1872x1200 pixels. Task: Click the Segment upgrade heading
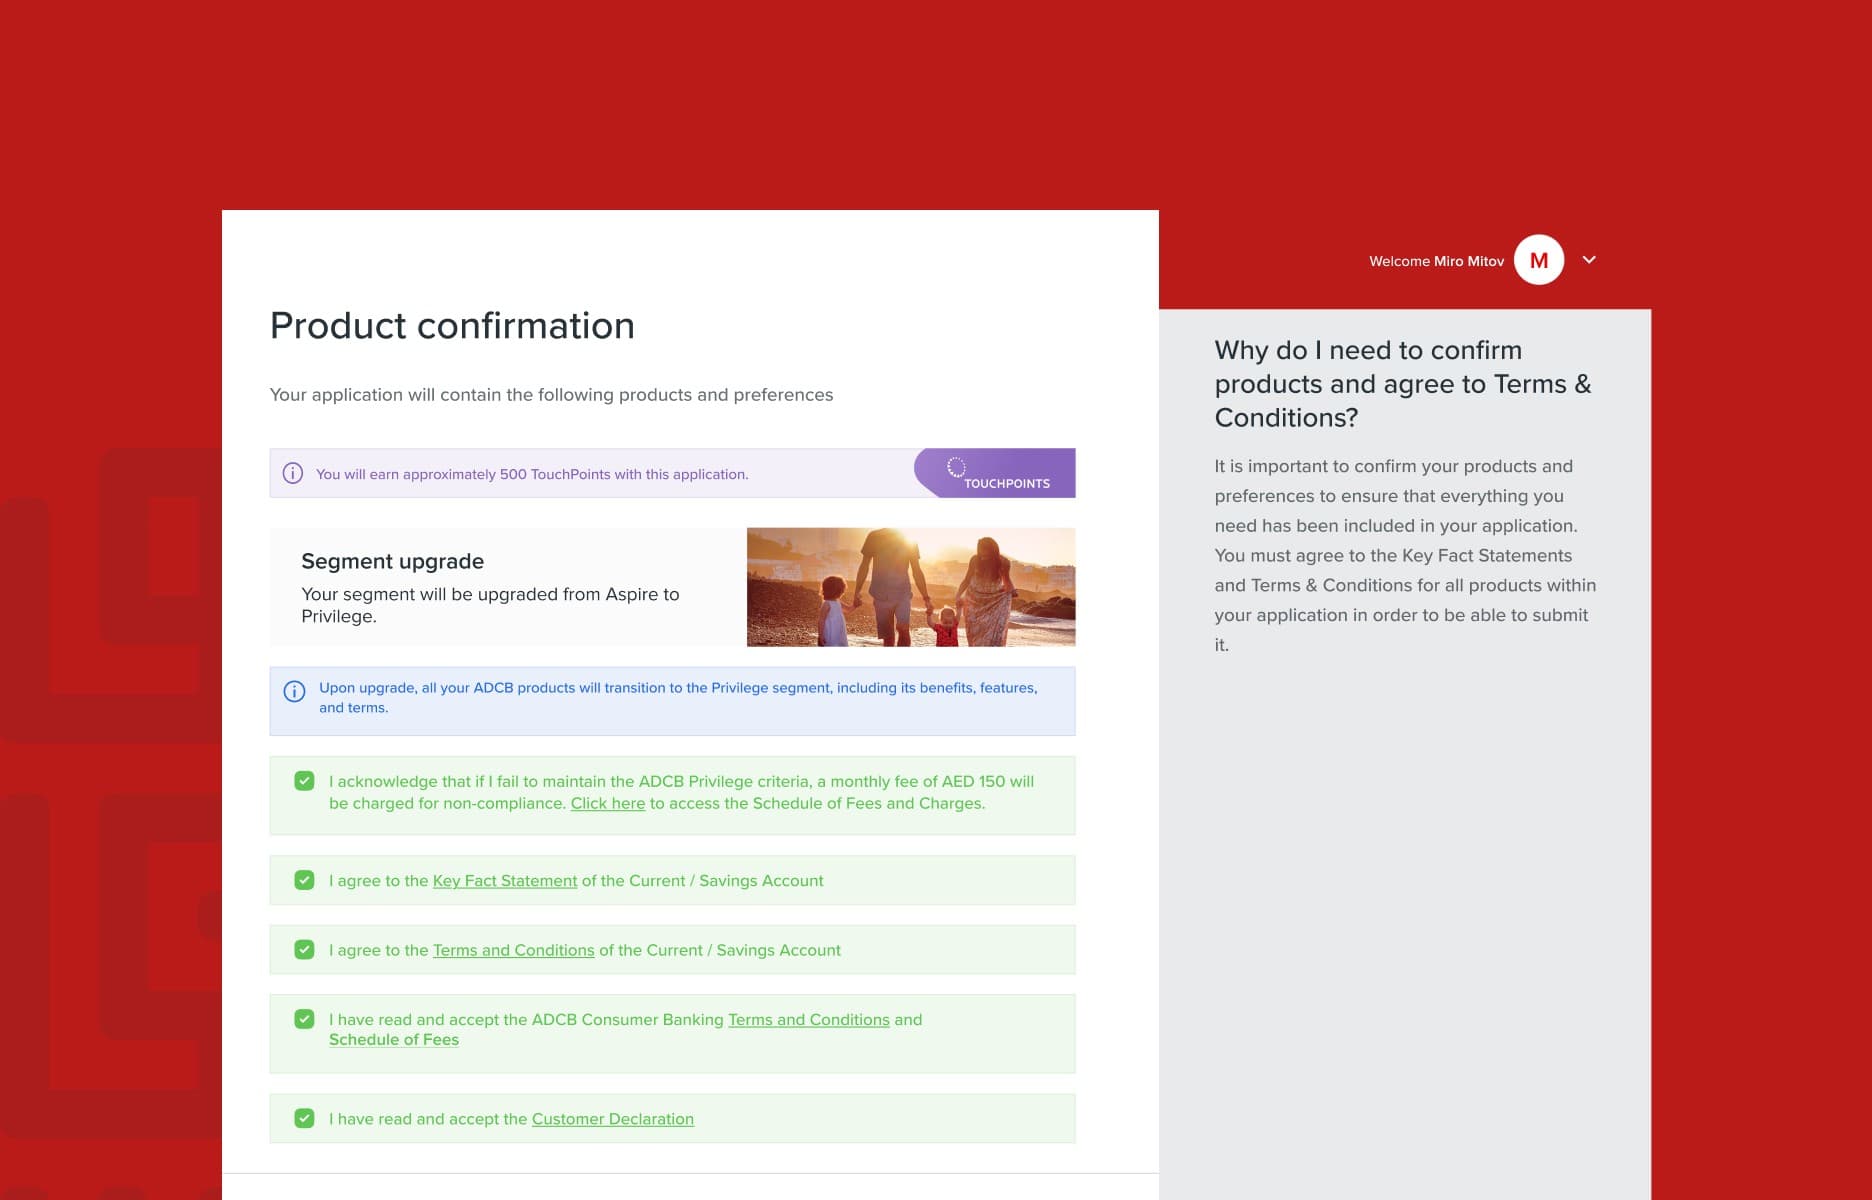click(x=393, y=561)
